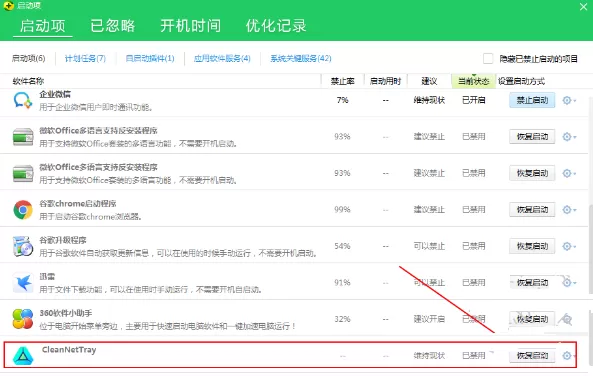Click the CleanNetTray triangle icon
This screenshot has width=593, height=376.
tap(23, 356)
